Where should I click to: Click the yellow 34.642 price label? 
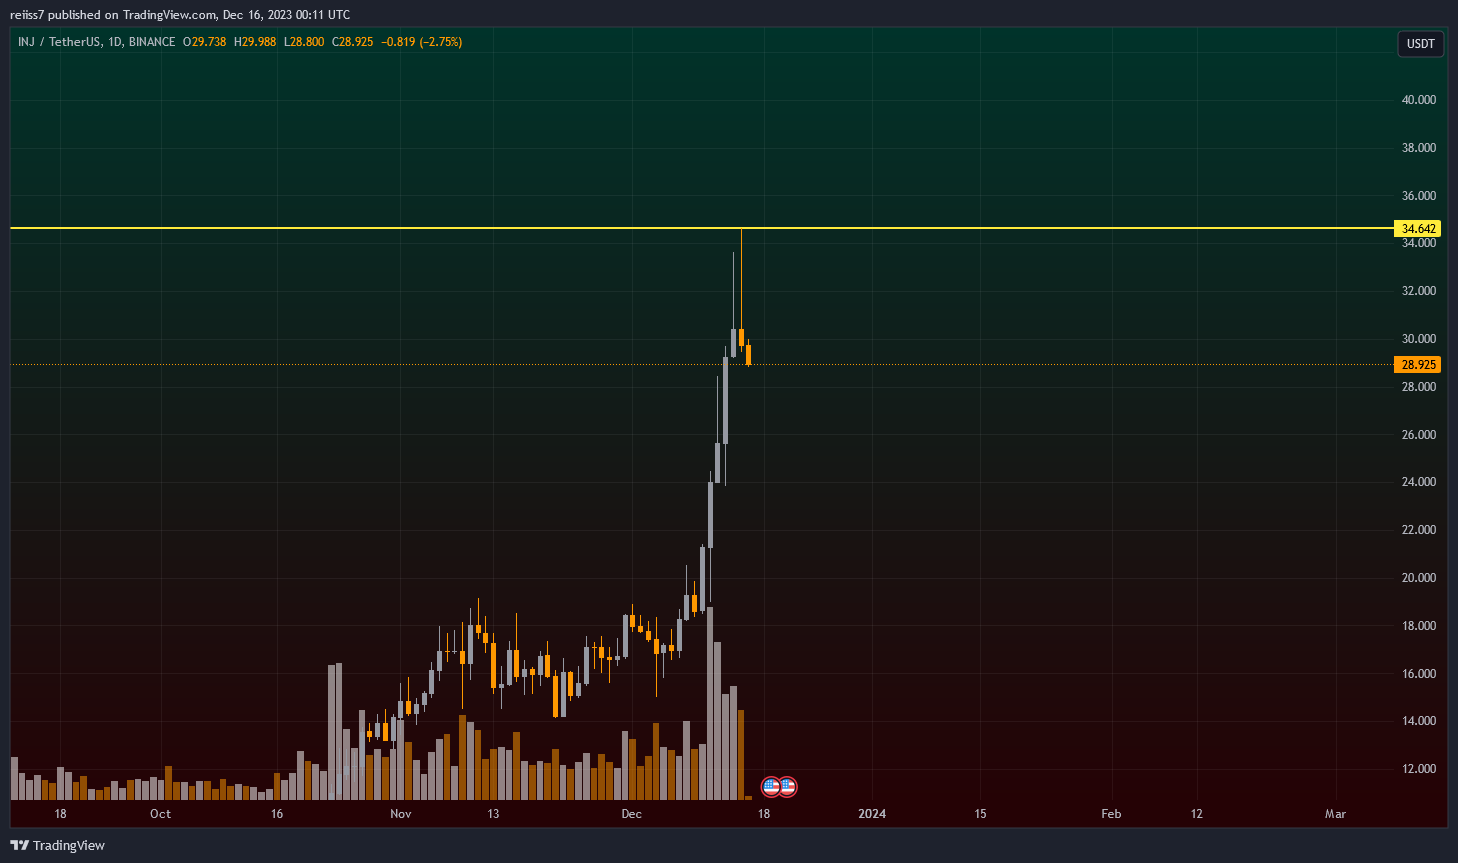pos(1418,228)
